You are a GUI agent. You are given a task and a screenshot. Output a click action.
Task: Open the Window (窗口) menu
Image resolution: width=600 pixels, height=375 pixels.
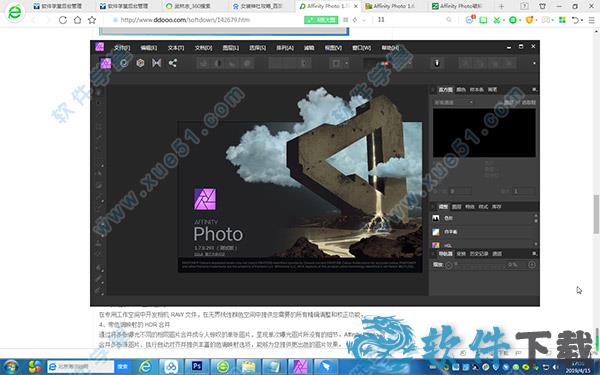click(361, 48)
